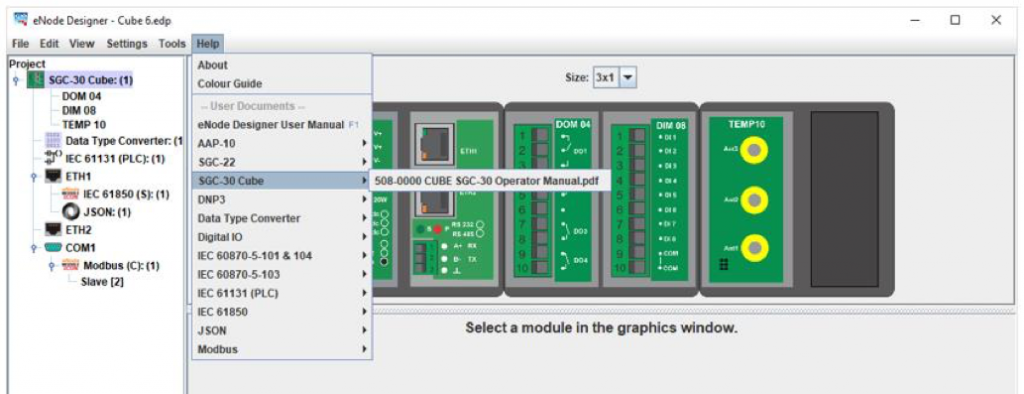The height and width of the screenshot is (394, 1024).
Task: Expand Data Type Converter help submenu
Action: tap(282, 218)
